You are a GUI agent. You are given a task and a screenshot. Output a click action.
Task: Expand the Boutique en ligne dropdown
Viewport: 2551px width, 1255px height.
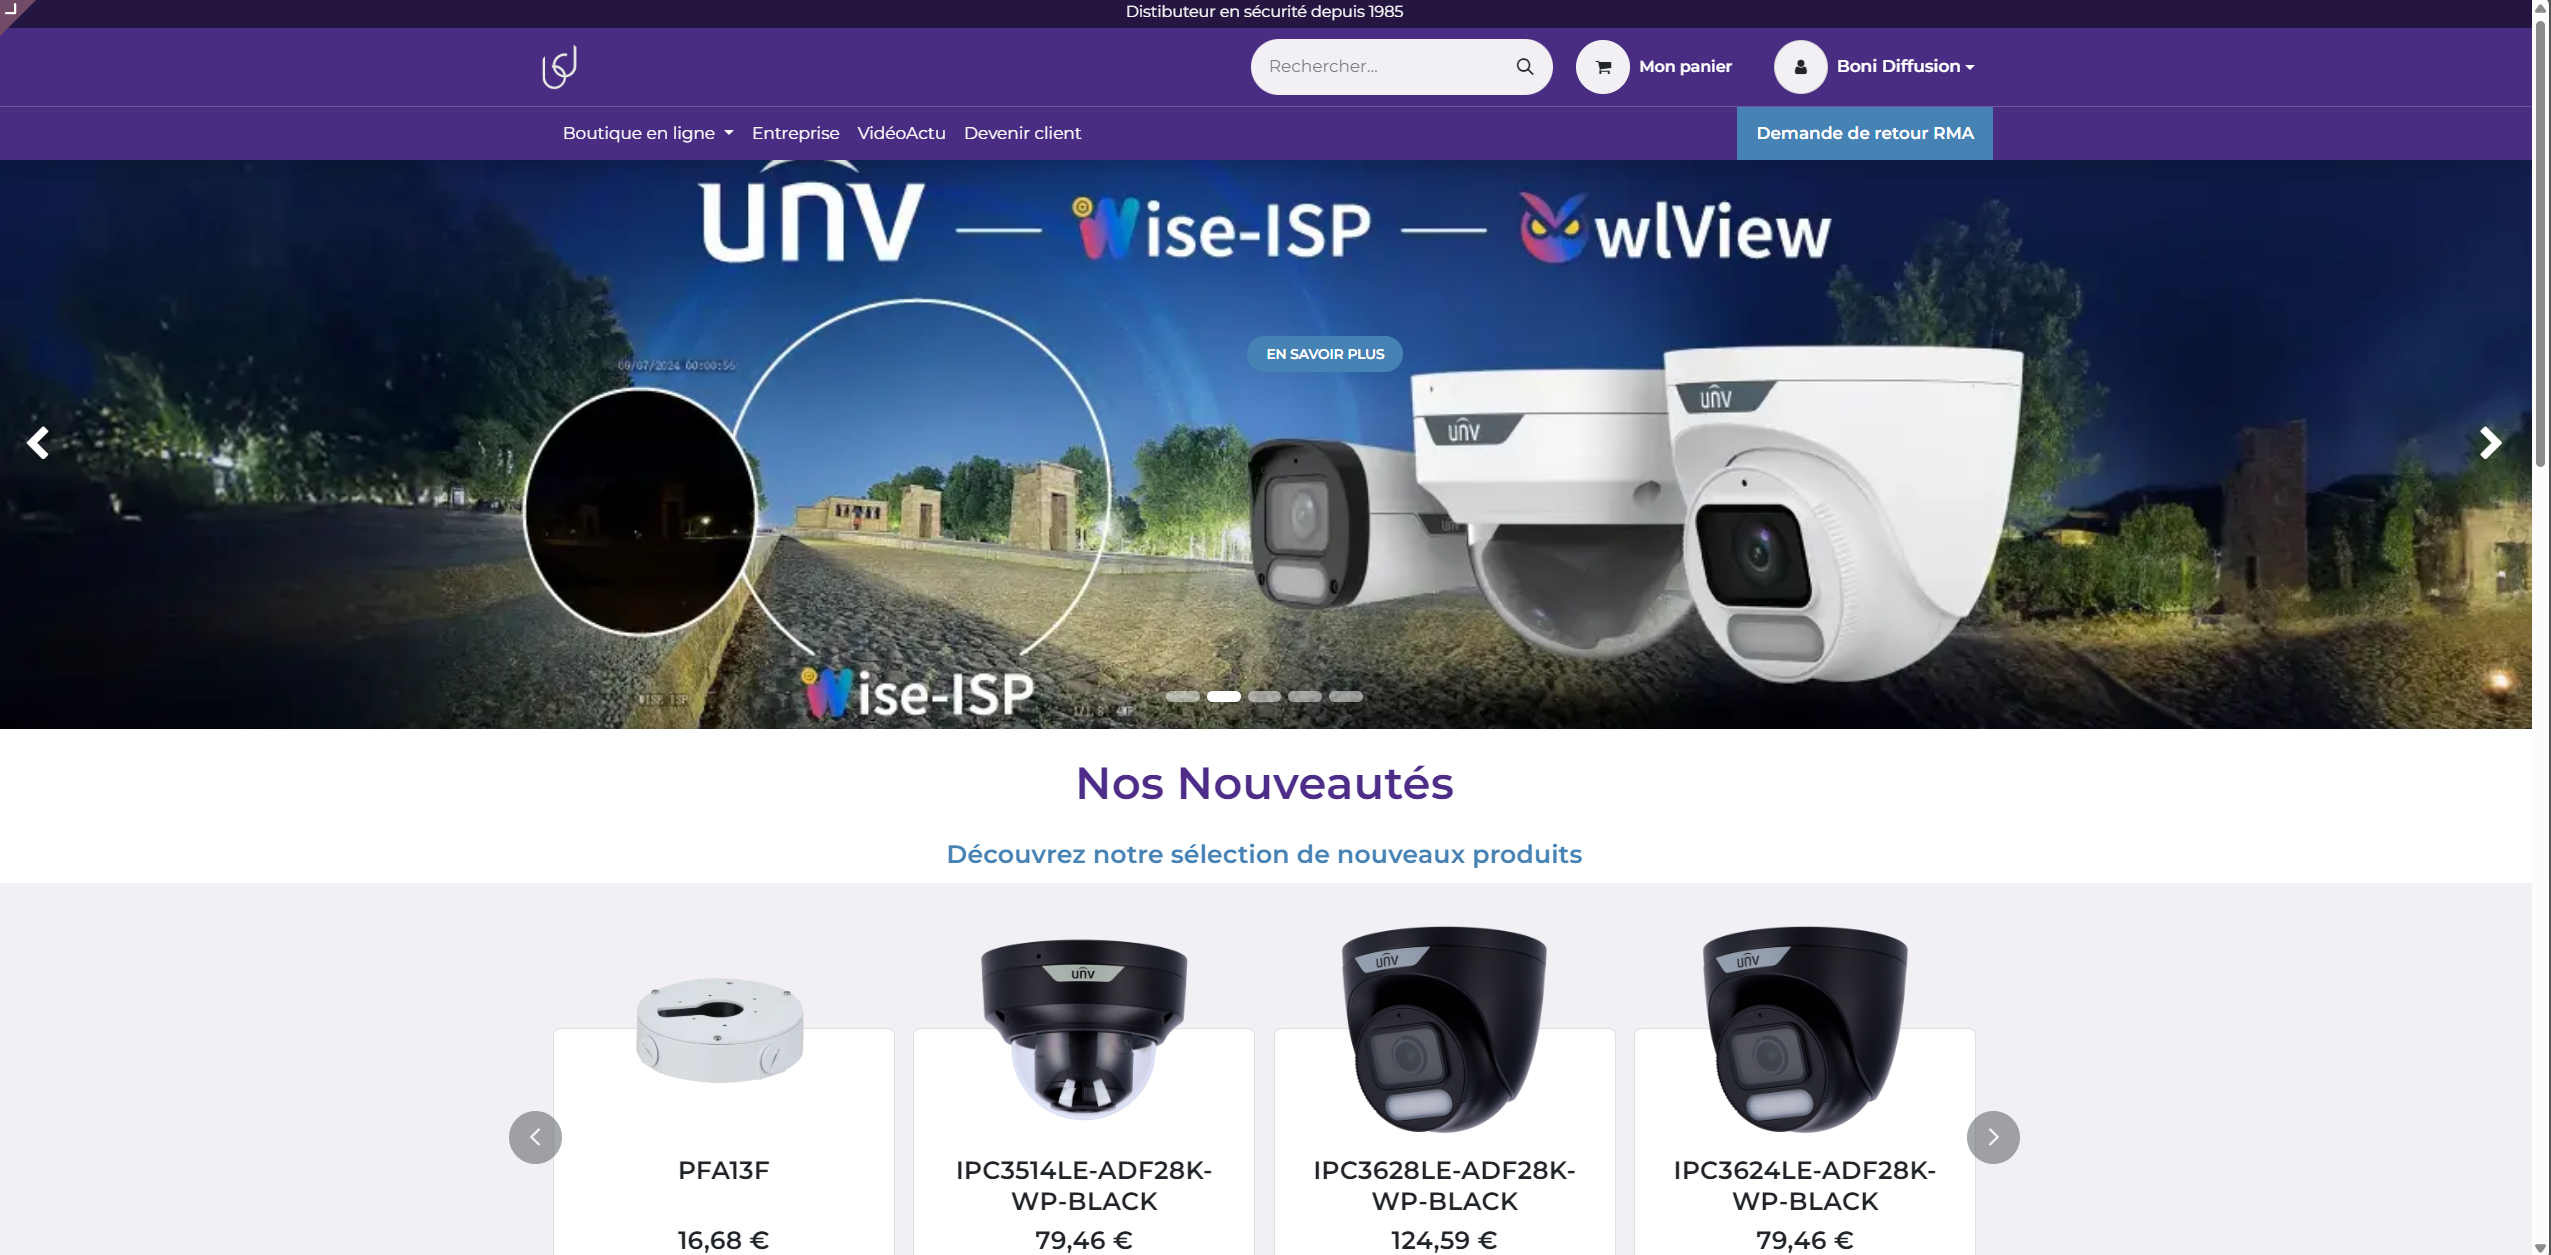click(648, 133)
